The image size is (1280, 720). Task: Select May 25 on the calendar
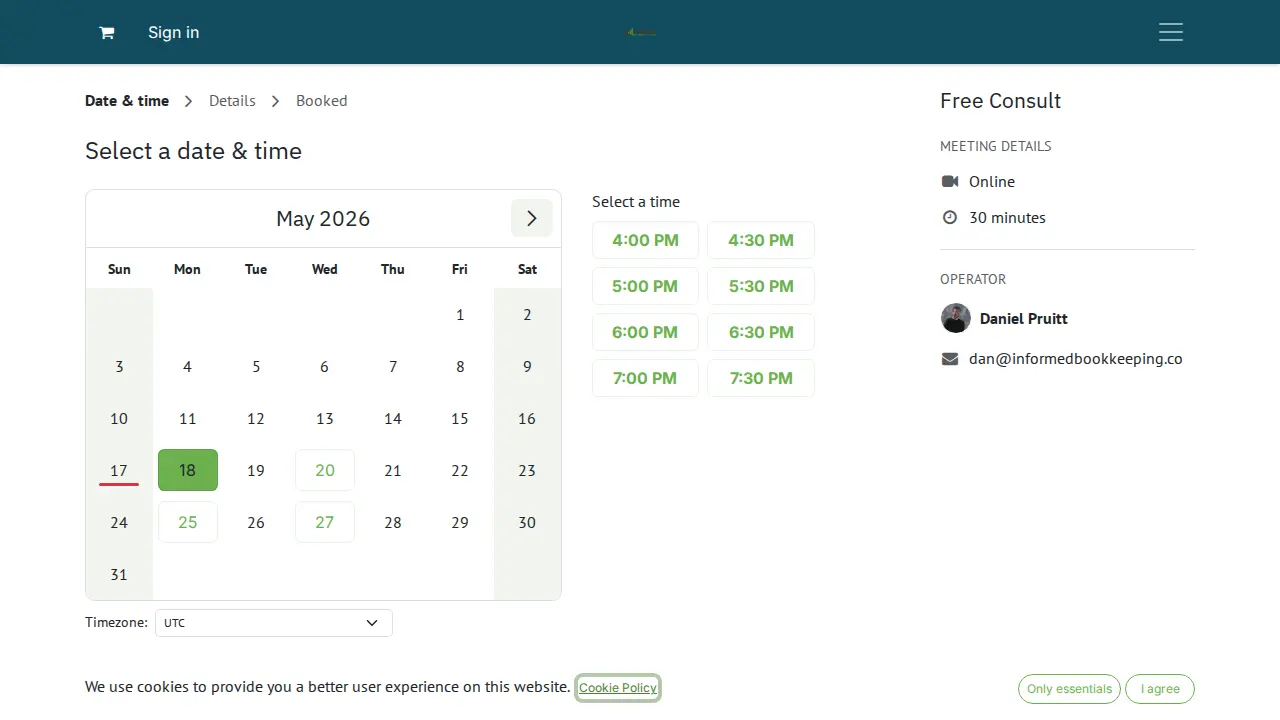point(188,522)
